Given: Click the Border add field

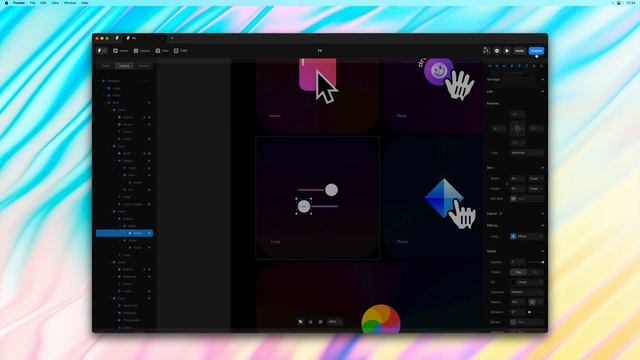Looking at the screenshot, I should pos(527,322).
